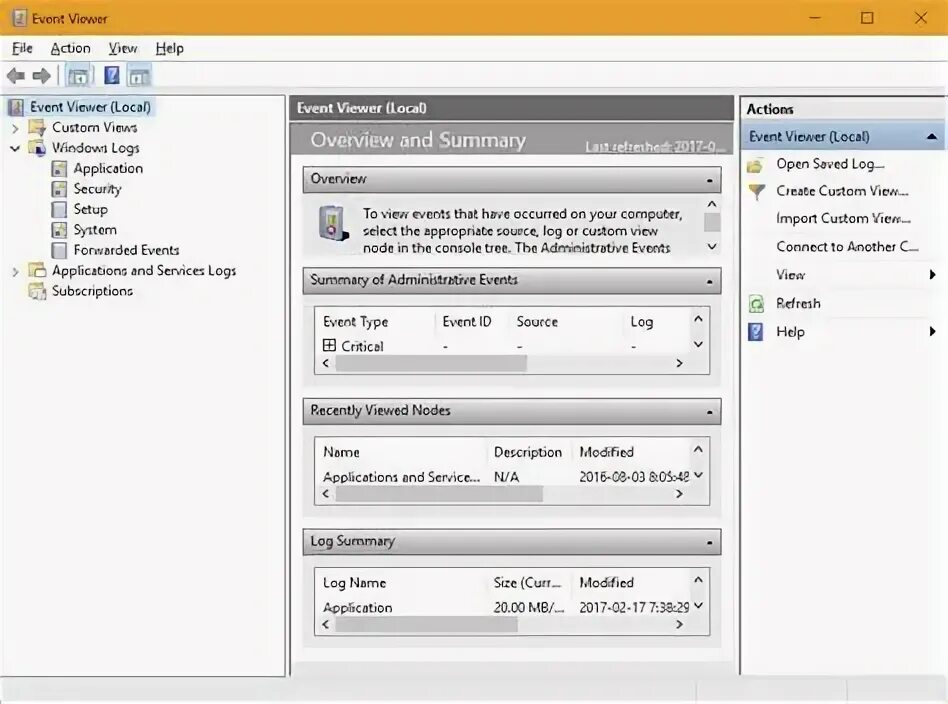This screenshot has width=948, height=704.
Task: Click the Overview text scrollbar thumb
Action: point(712,222)
